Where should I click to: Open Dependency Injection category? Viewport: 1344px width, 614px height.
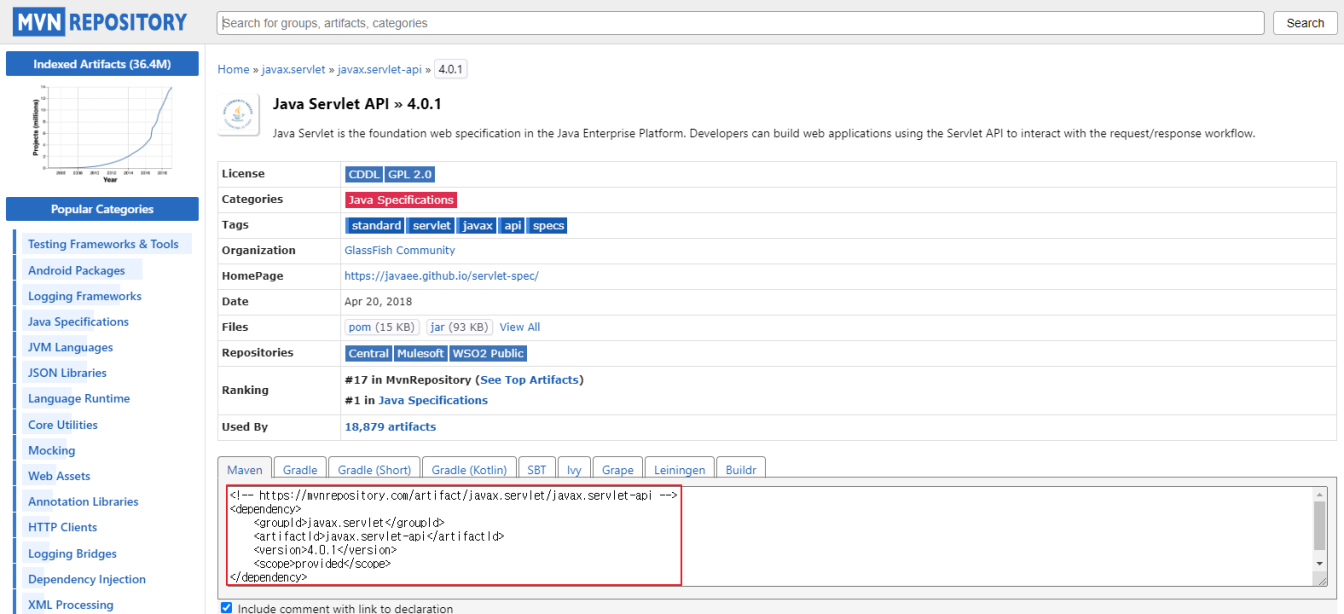(x=87, y=579)
